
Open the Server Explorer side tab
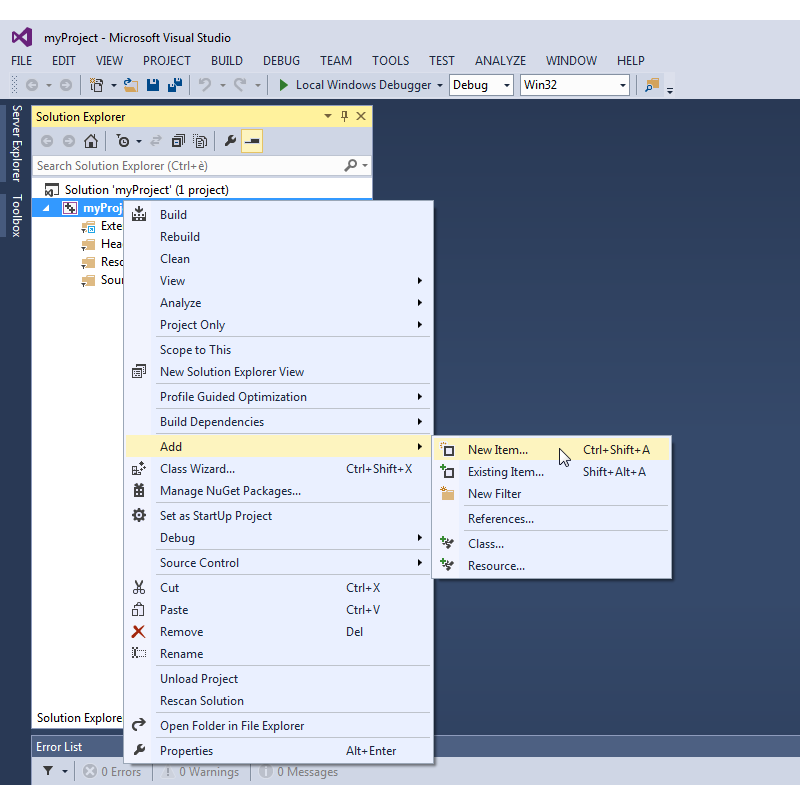coord(16,143)
